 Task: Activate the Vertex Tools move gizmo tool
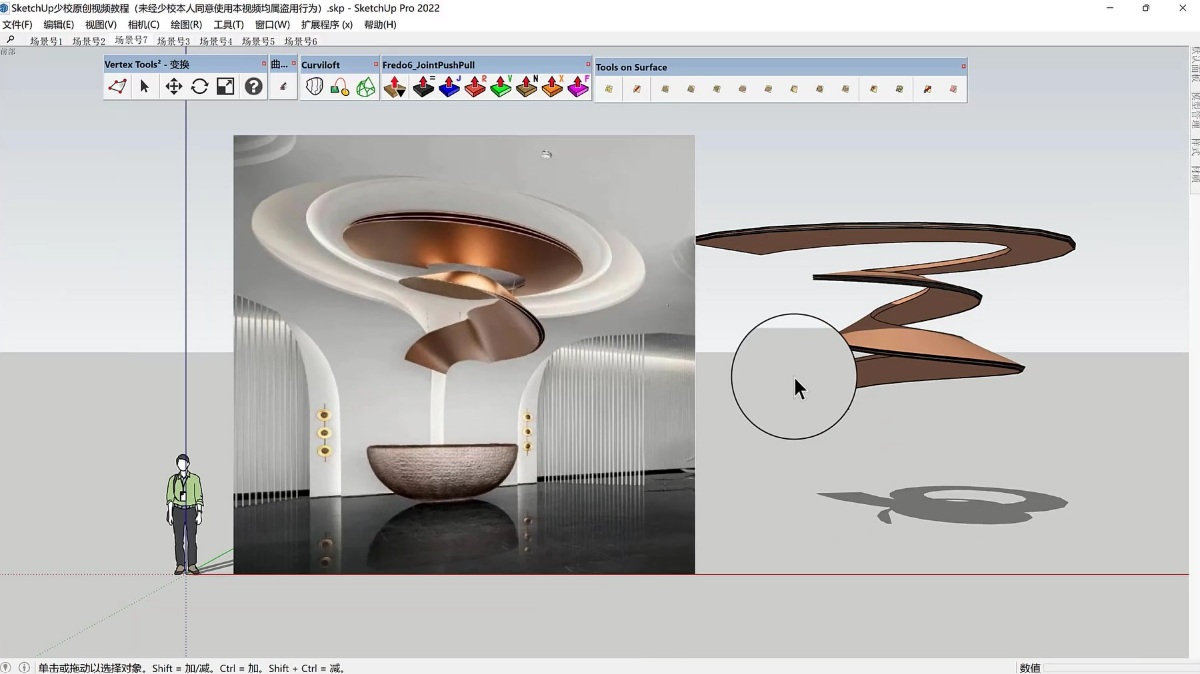(173, 87)
